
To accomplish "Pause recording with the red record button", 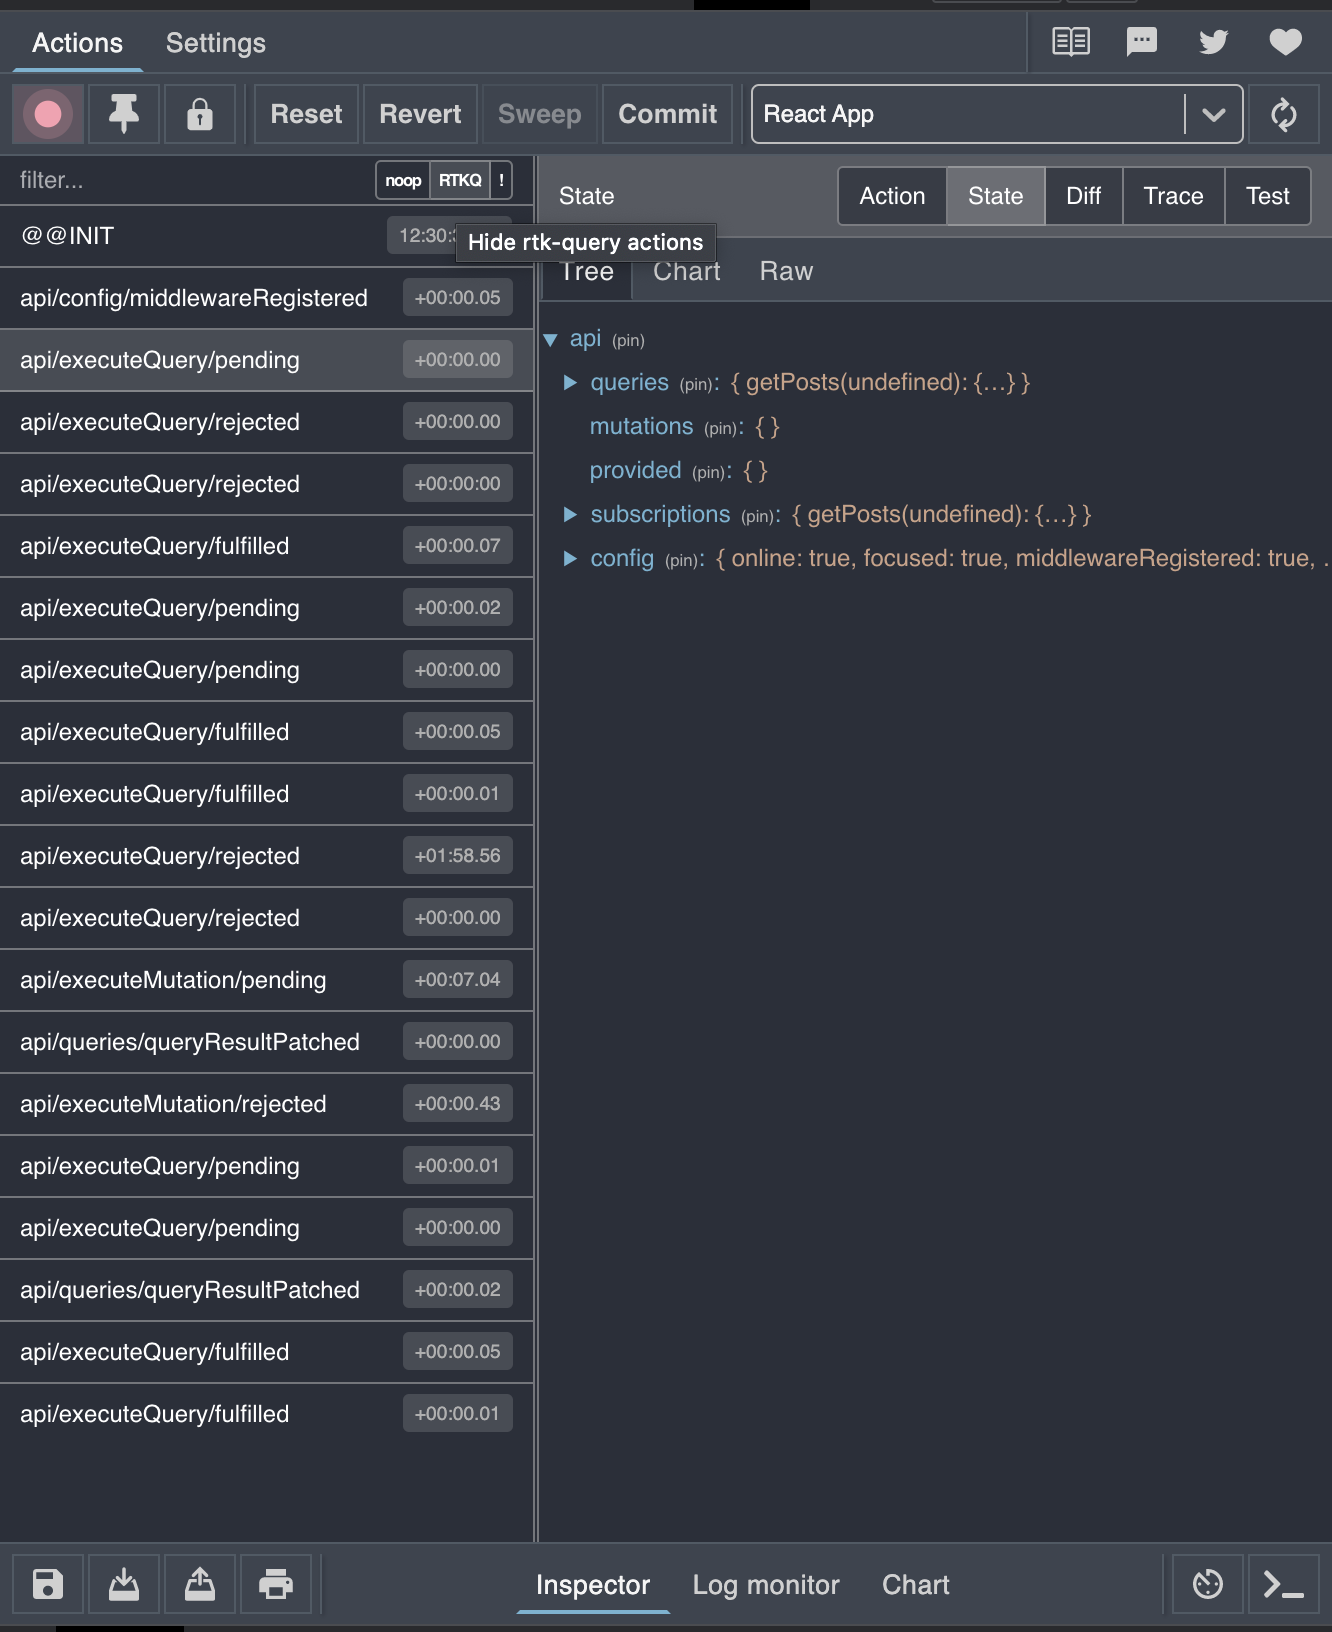I will pos(48,114).
